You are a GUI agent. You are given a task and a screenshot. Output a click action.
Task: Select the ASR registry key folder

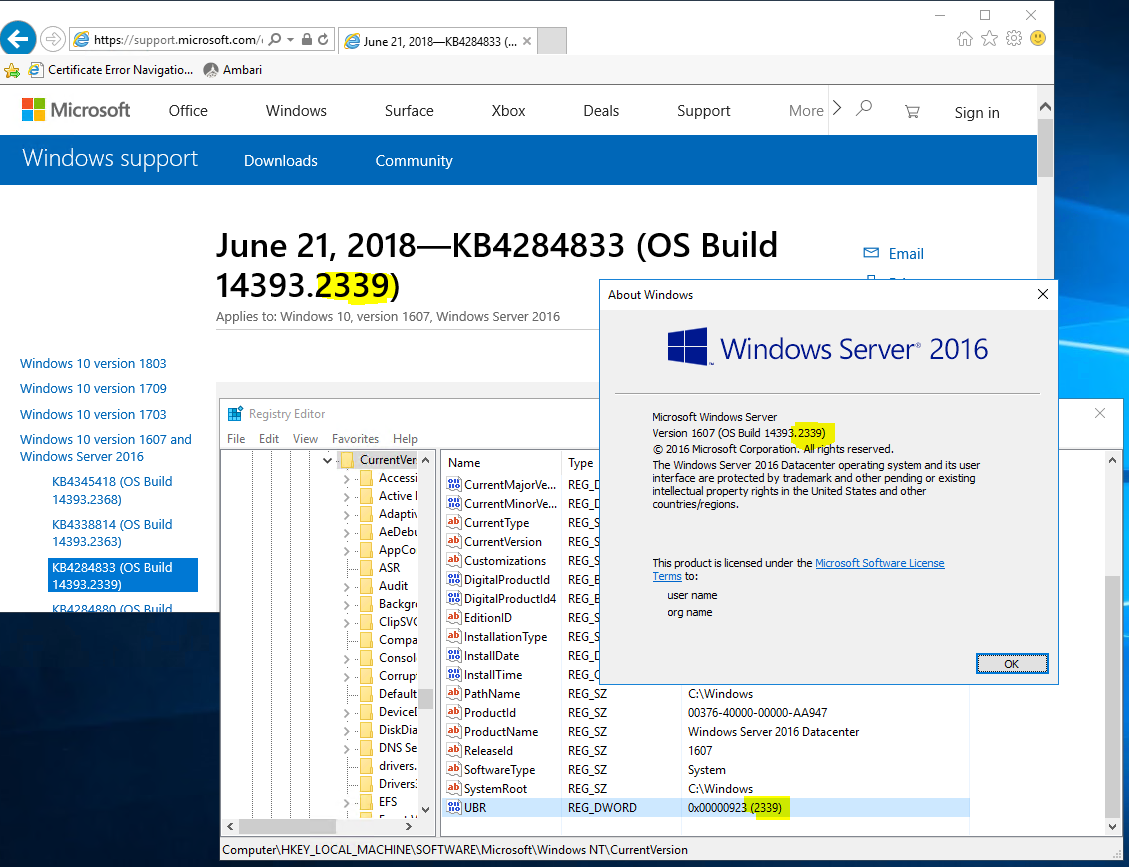(x=379, y=568)
